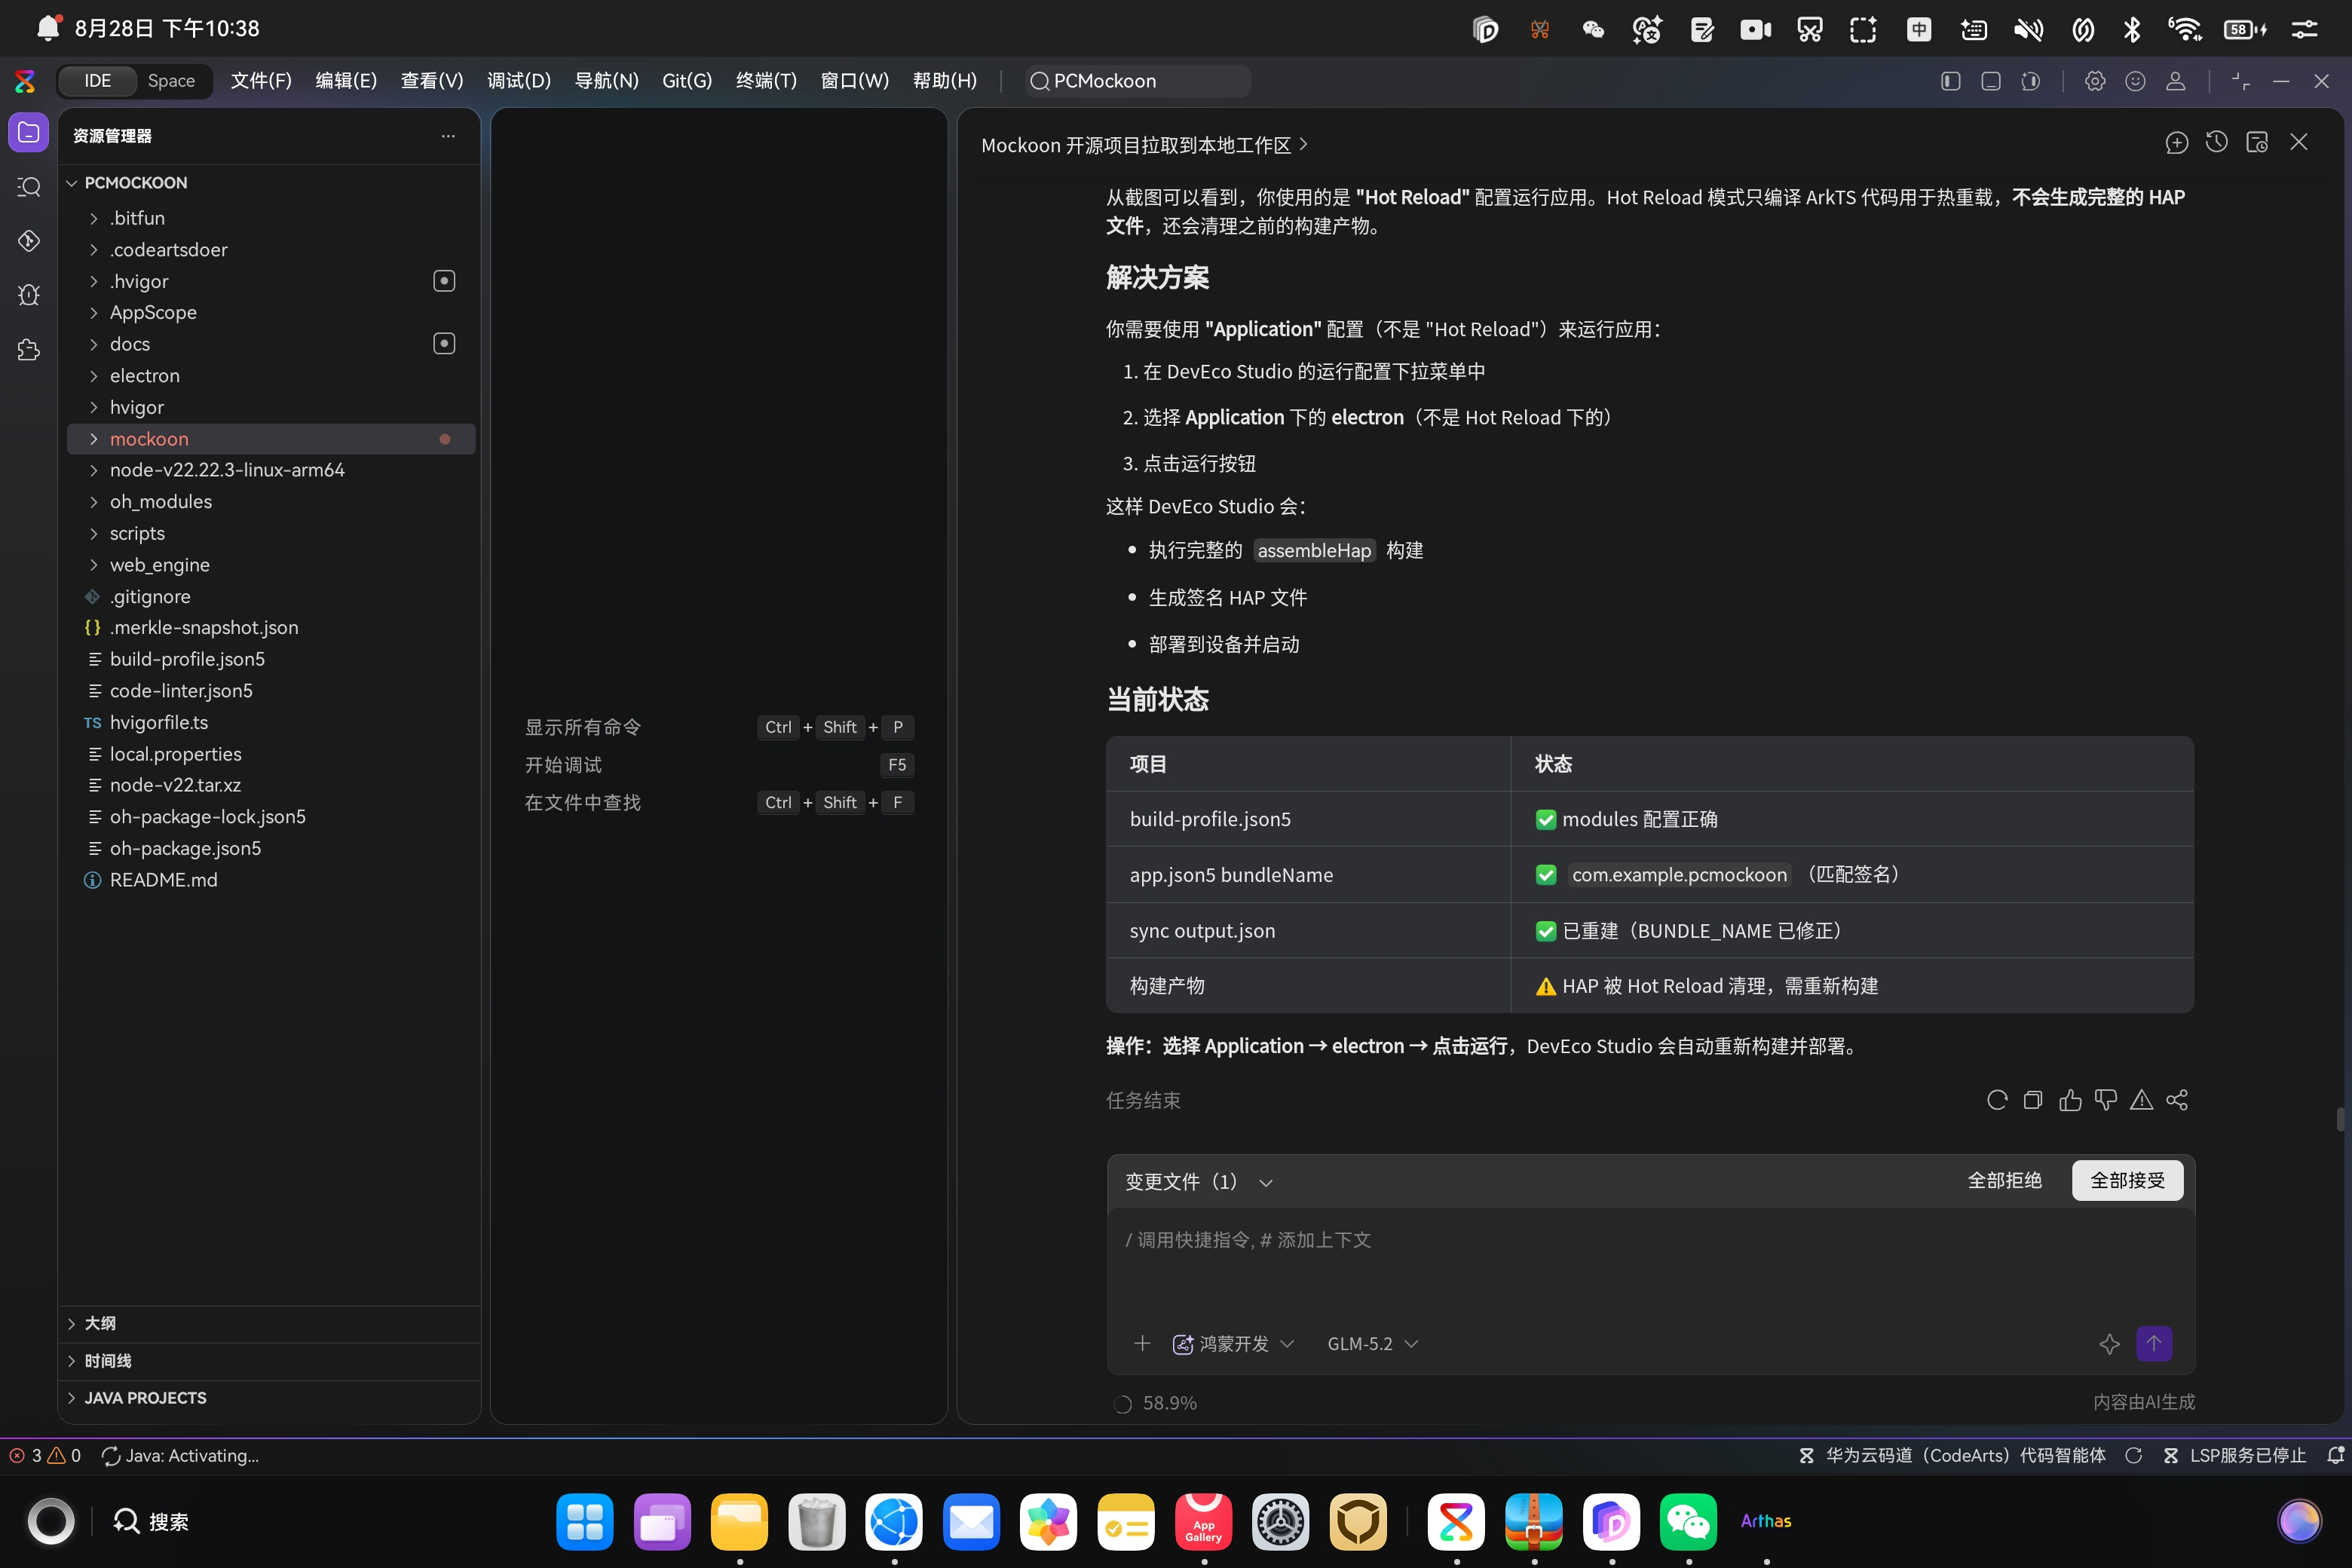Click the prompt enhance sparkle icon
This screenshot has width=2352, height=1568.
pos(2109,1344)
